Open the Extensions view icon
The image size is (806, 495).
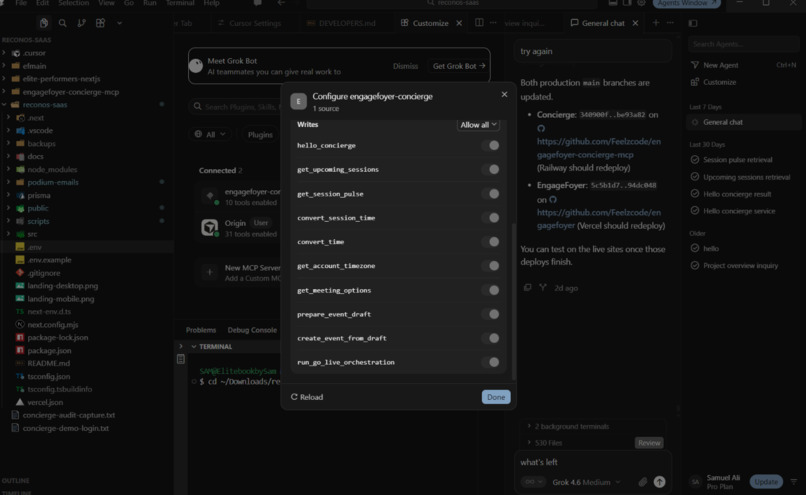100,23
